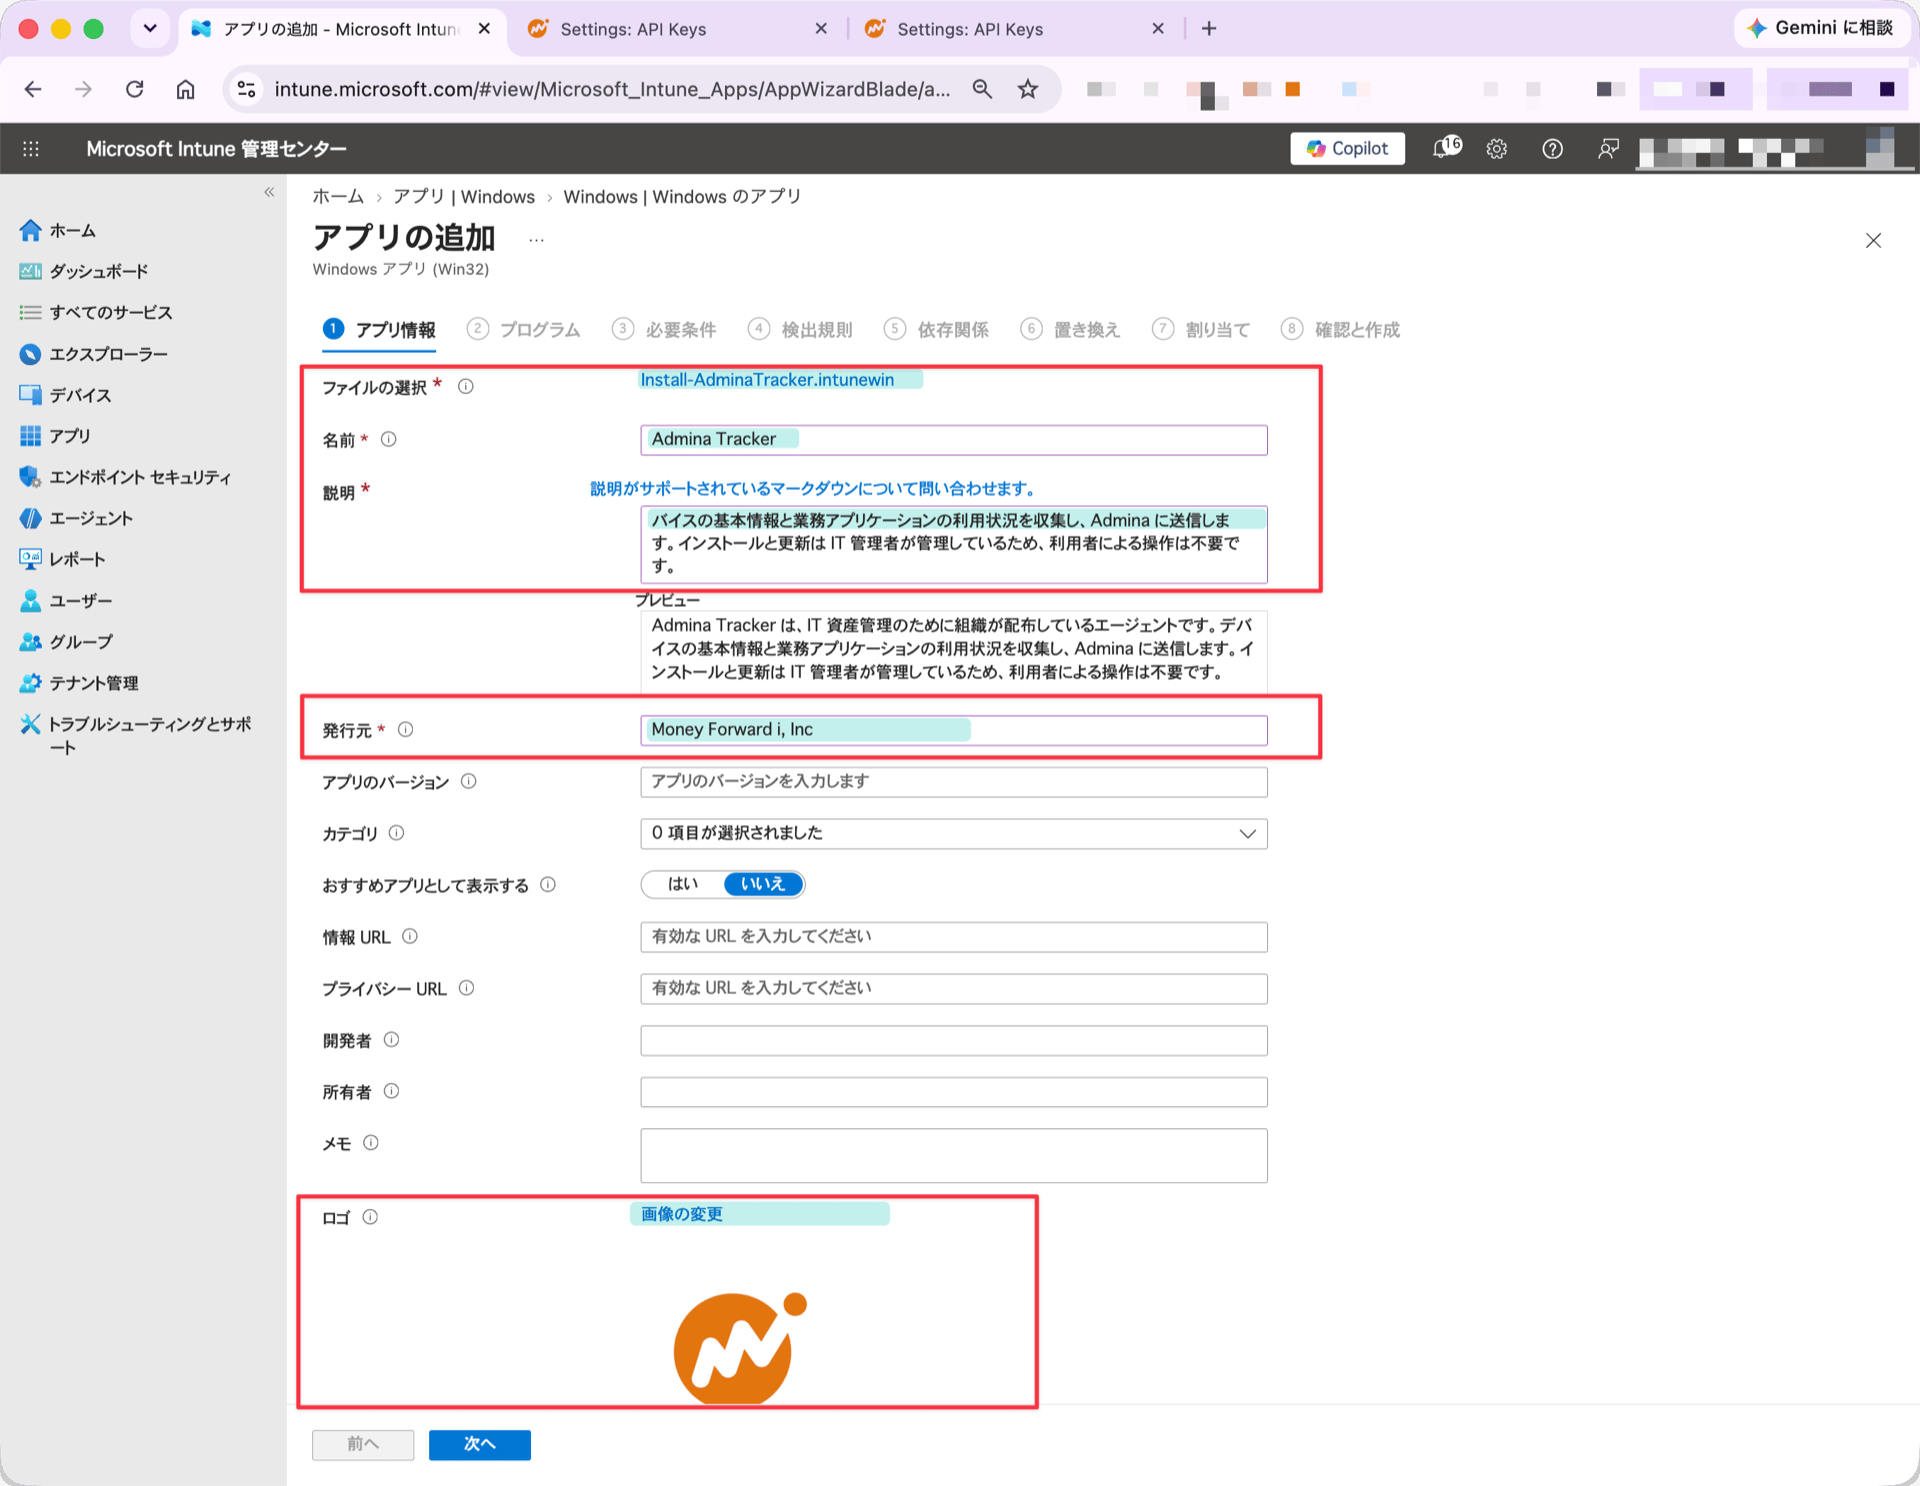Click info icon next to 発行元
This screenshot has height=1486, width=1920.
coord(405,729)
